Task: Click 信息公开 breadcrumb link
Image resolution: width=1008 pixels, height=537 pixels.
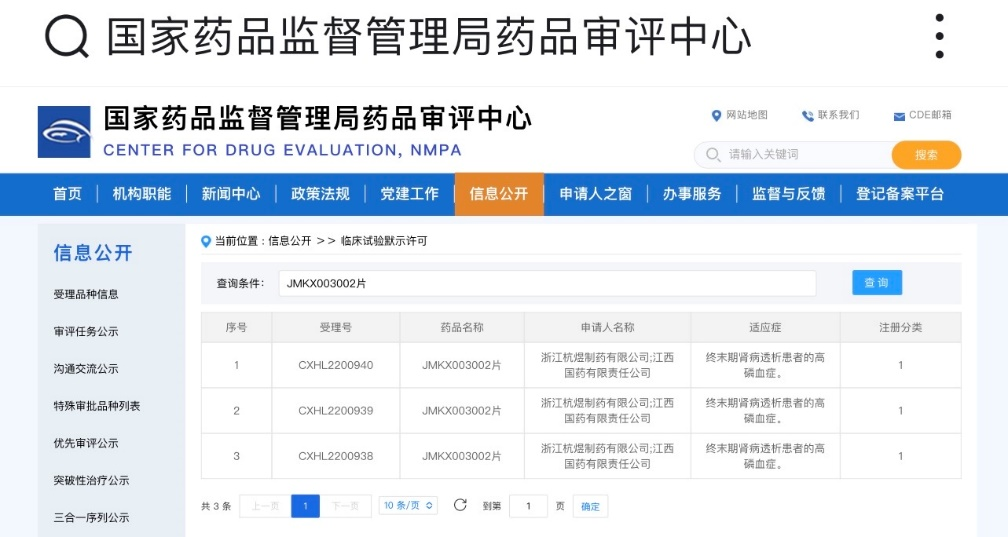Action: click(289, 241)
